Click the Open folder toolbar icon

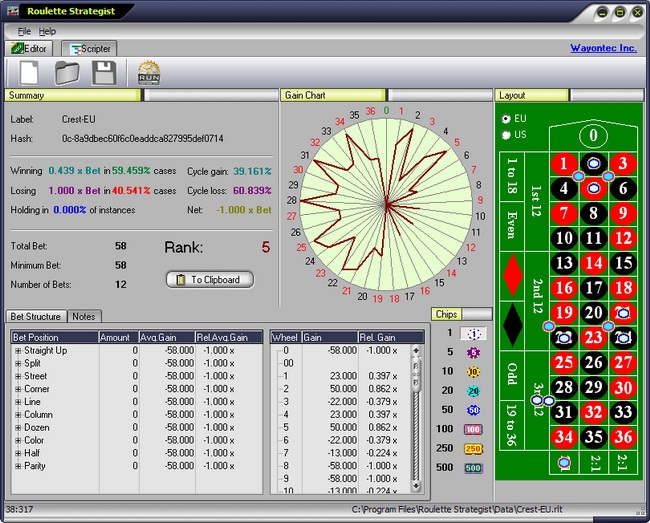66,73
